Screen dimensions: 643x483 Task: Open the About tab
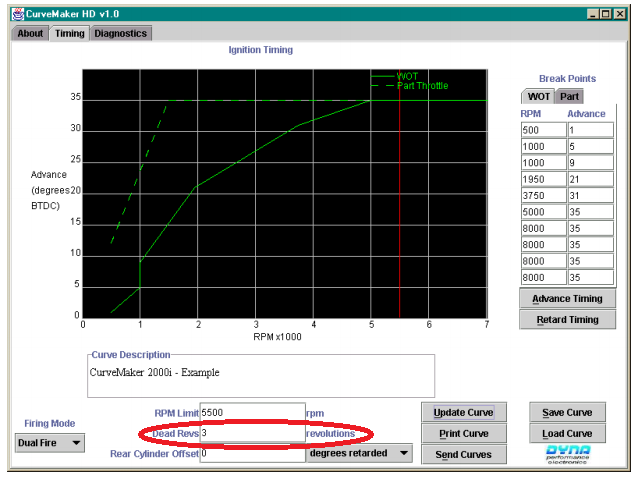click(30, 33)
